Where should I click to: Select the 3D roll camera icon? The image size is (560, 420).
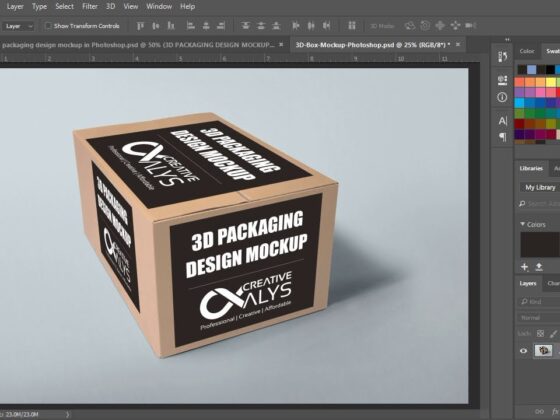click(x=425, y=26)
